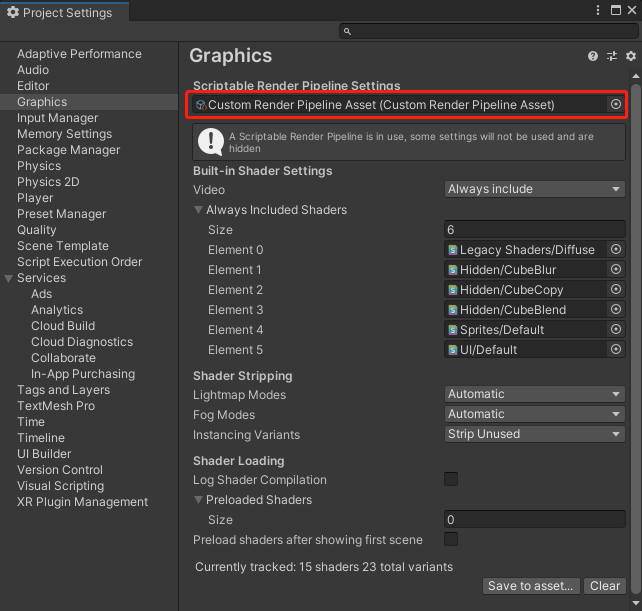This screenshot has width=642, height=611.
Task: Click the Sprites/Default shader icon
Action: [x=452, y=330]
